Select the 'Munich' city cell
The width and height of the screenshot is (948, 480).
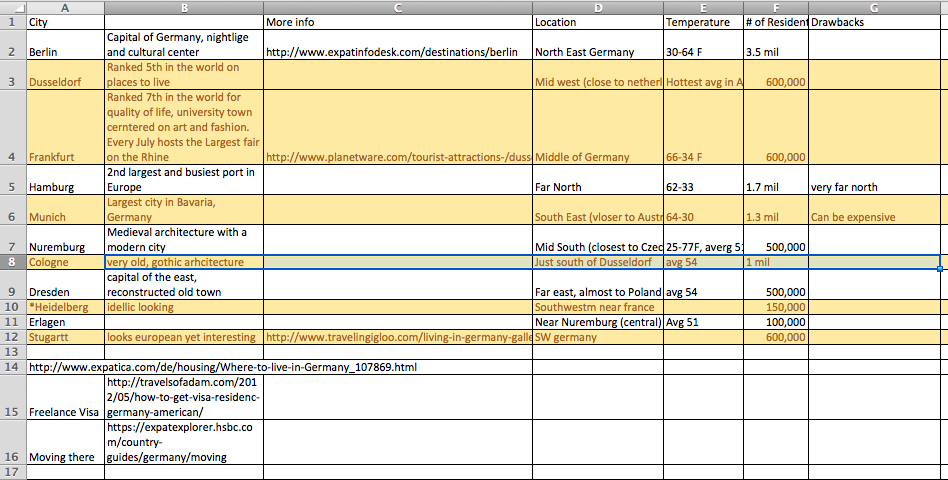coord(65,209)
